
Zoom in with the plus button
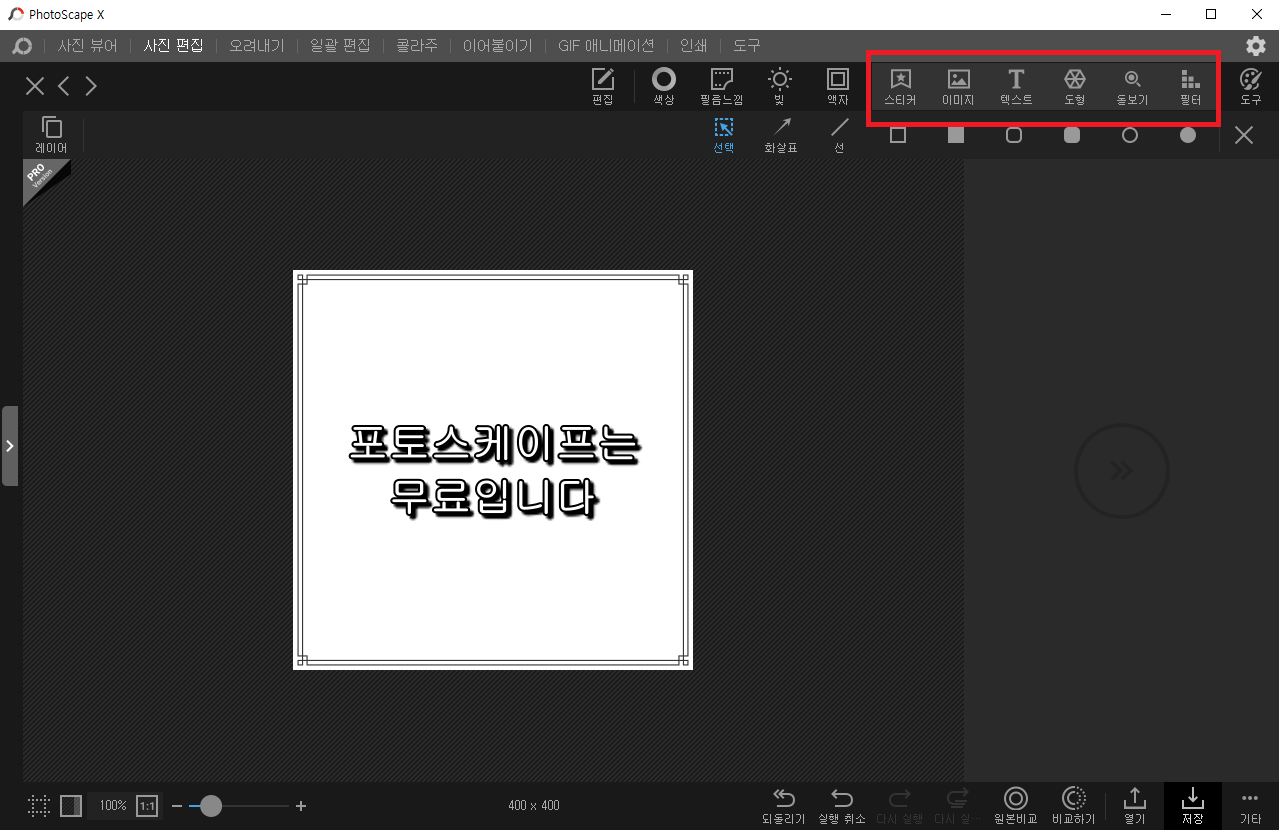(301, 806)
